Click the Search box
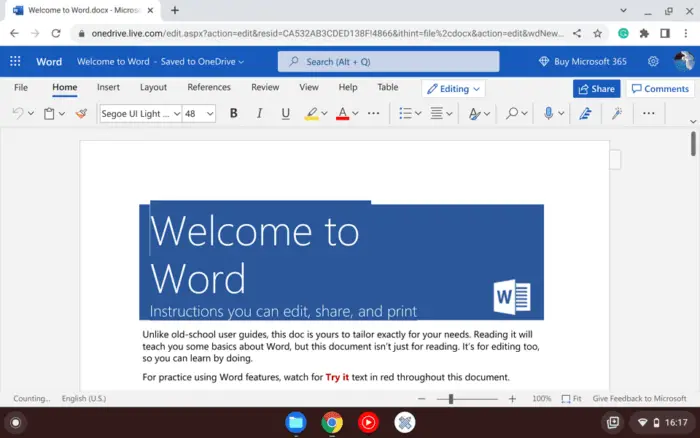 (388, 62)
